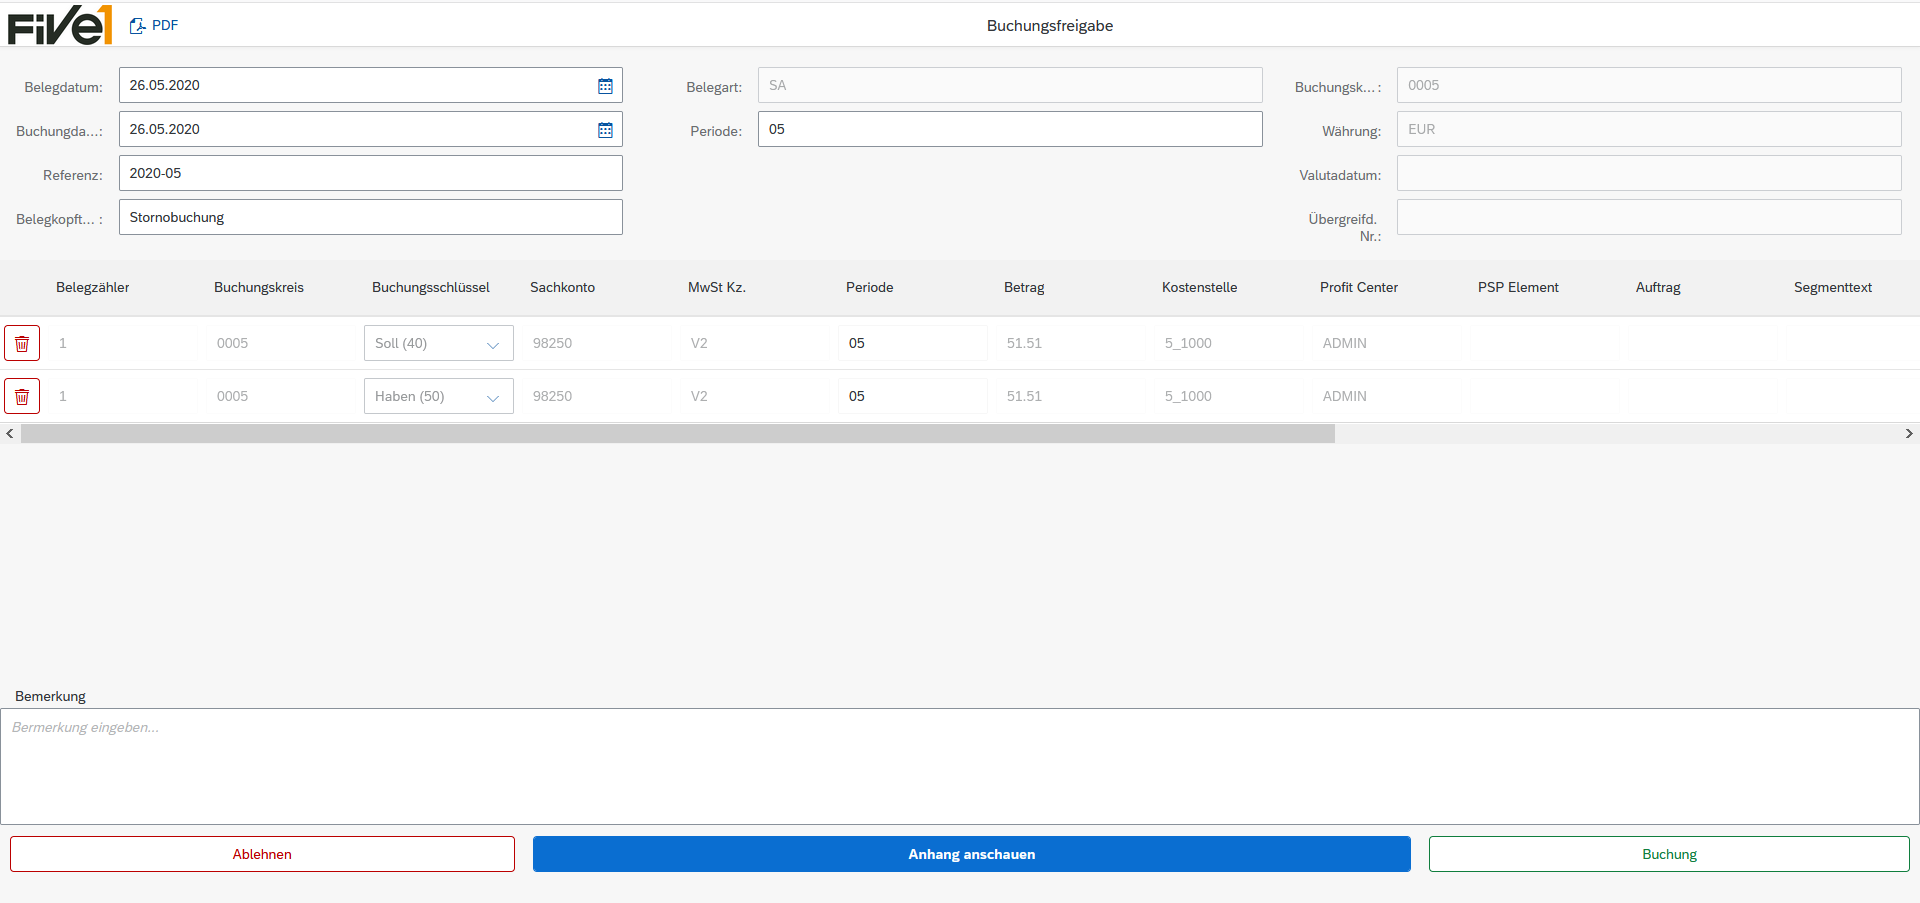The width and height of the screenshot is (1920, 903).
Task: Click Periode input in Haben row
Action: [x=913, y=396]
